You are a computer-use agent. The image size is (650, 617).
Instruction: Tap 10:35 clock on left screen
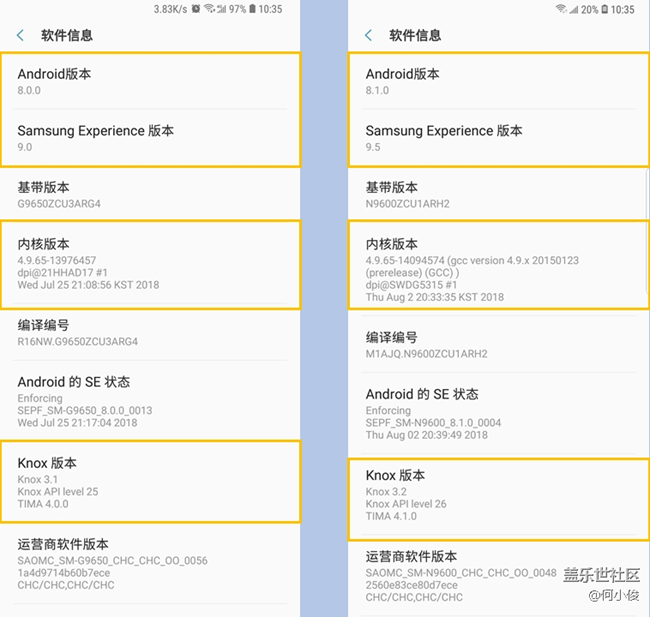(x=270, y=9)
